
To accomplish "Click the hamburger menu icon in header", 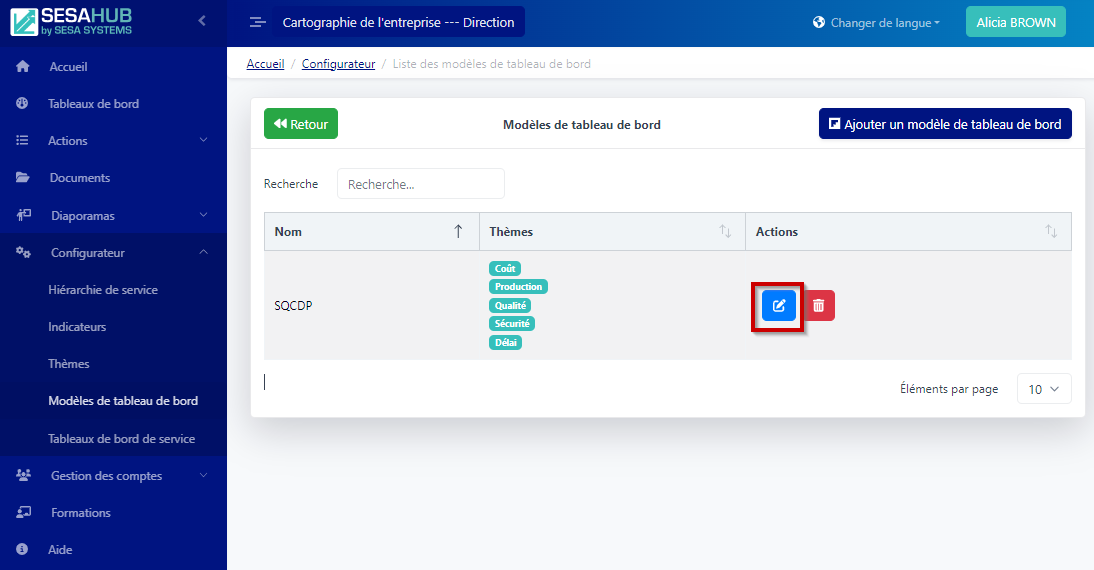I will coord(257,22).
